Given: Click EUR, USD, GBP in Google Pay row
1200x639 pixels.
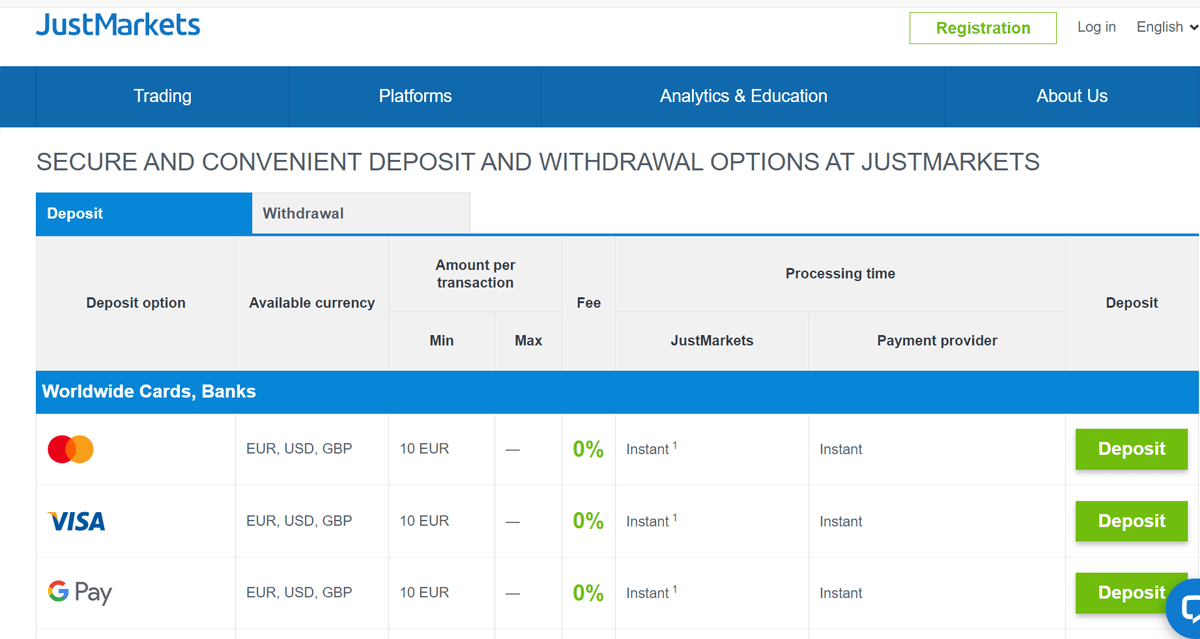Looking at the screenshot, I should [299, 593].
